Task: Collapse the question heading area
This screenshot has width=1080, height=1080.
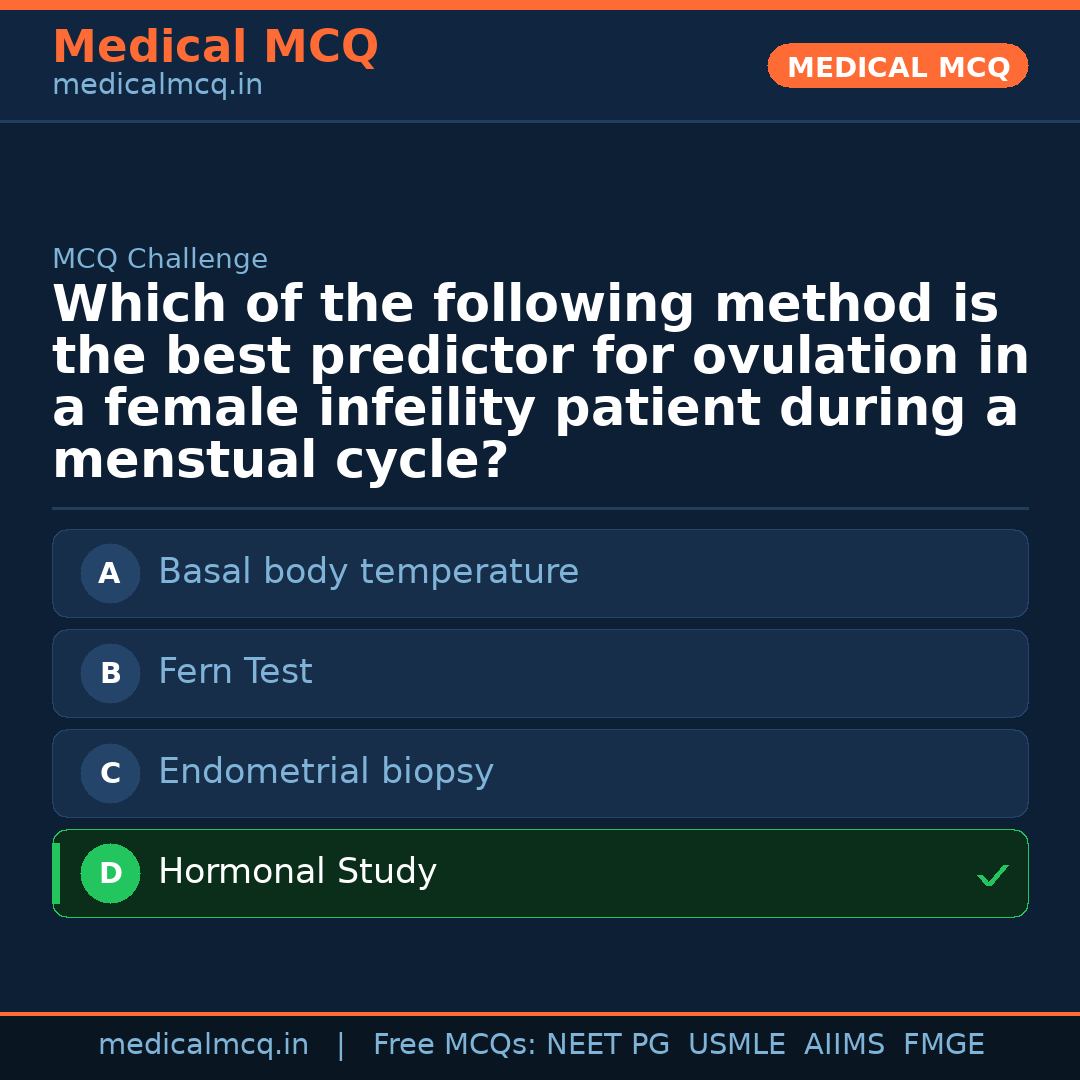Action: pos(540,380)
